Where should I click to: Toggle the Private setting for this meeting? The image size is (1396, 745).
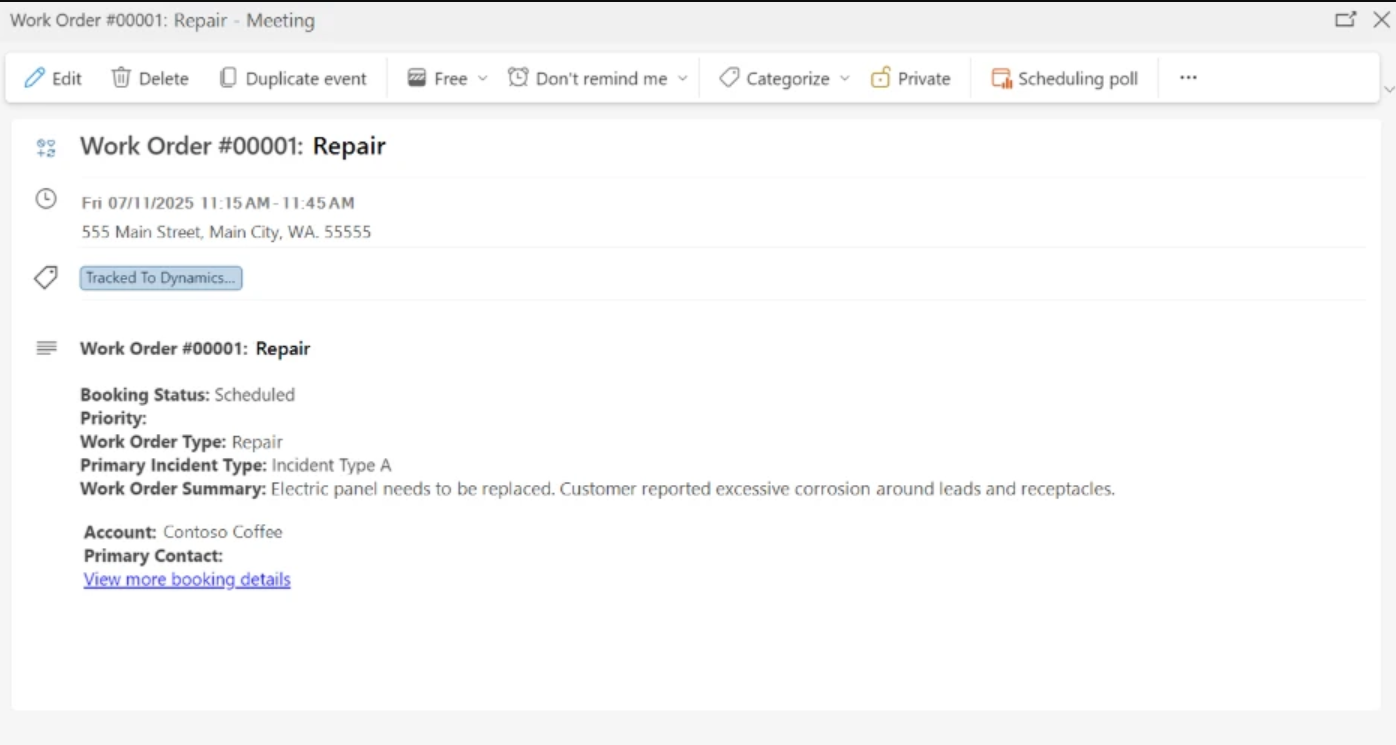point(910,77)
